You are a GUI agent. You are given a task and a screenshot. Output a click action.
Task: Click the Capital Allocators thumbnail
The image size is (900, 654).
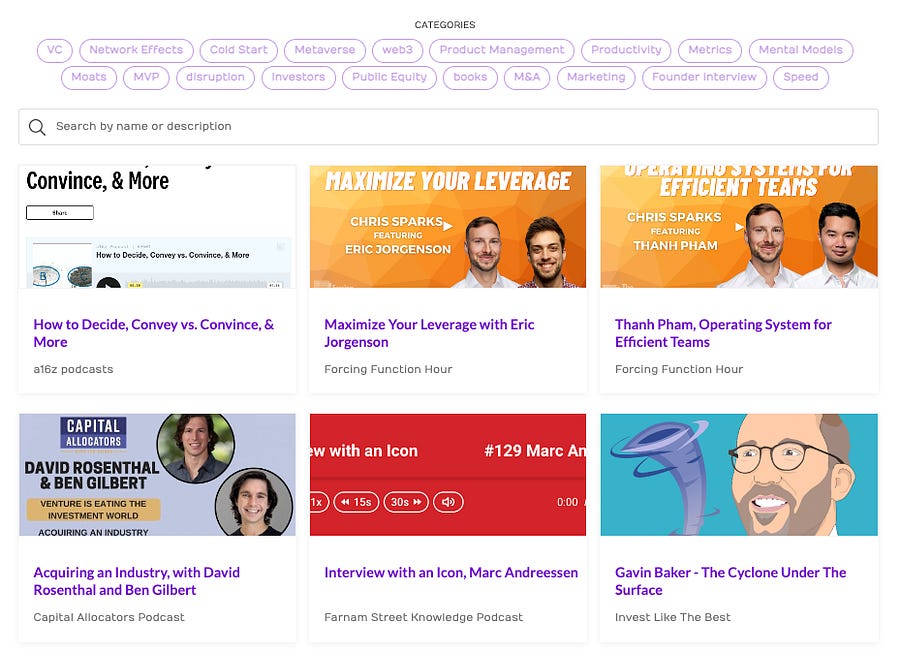point(157,475)
